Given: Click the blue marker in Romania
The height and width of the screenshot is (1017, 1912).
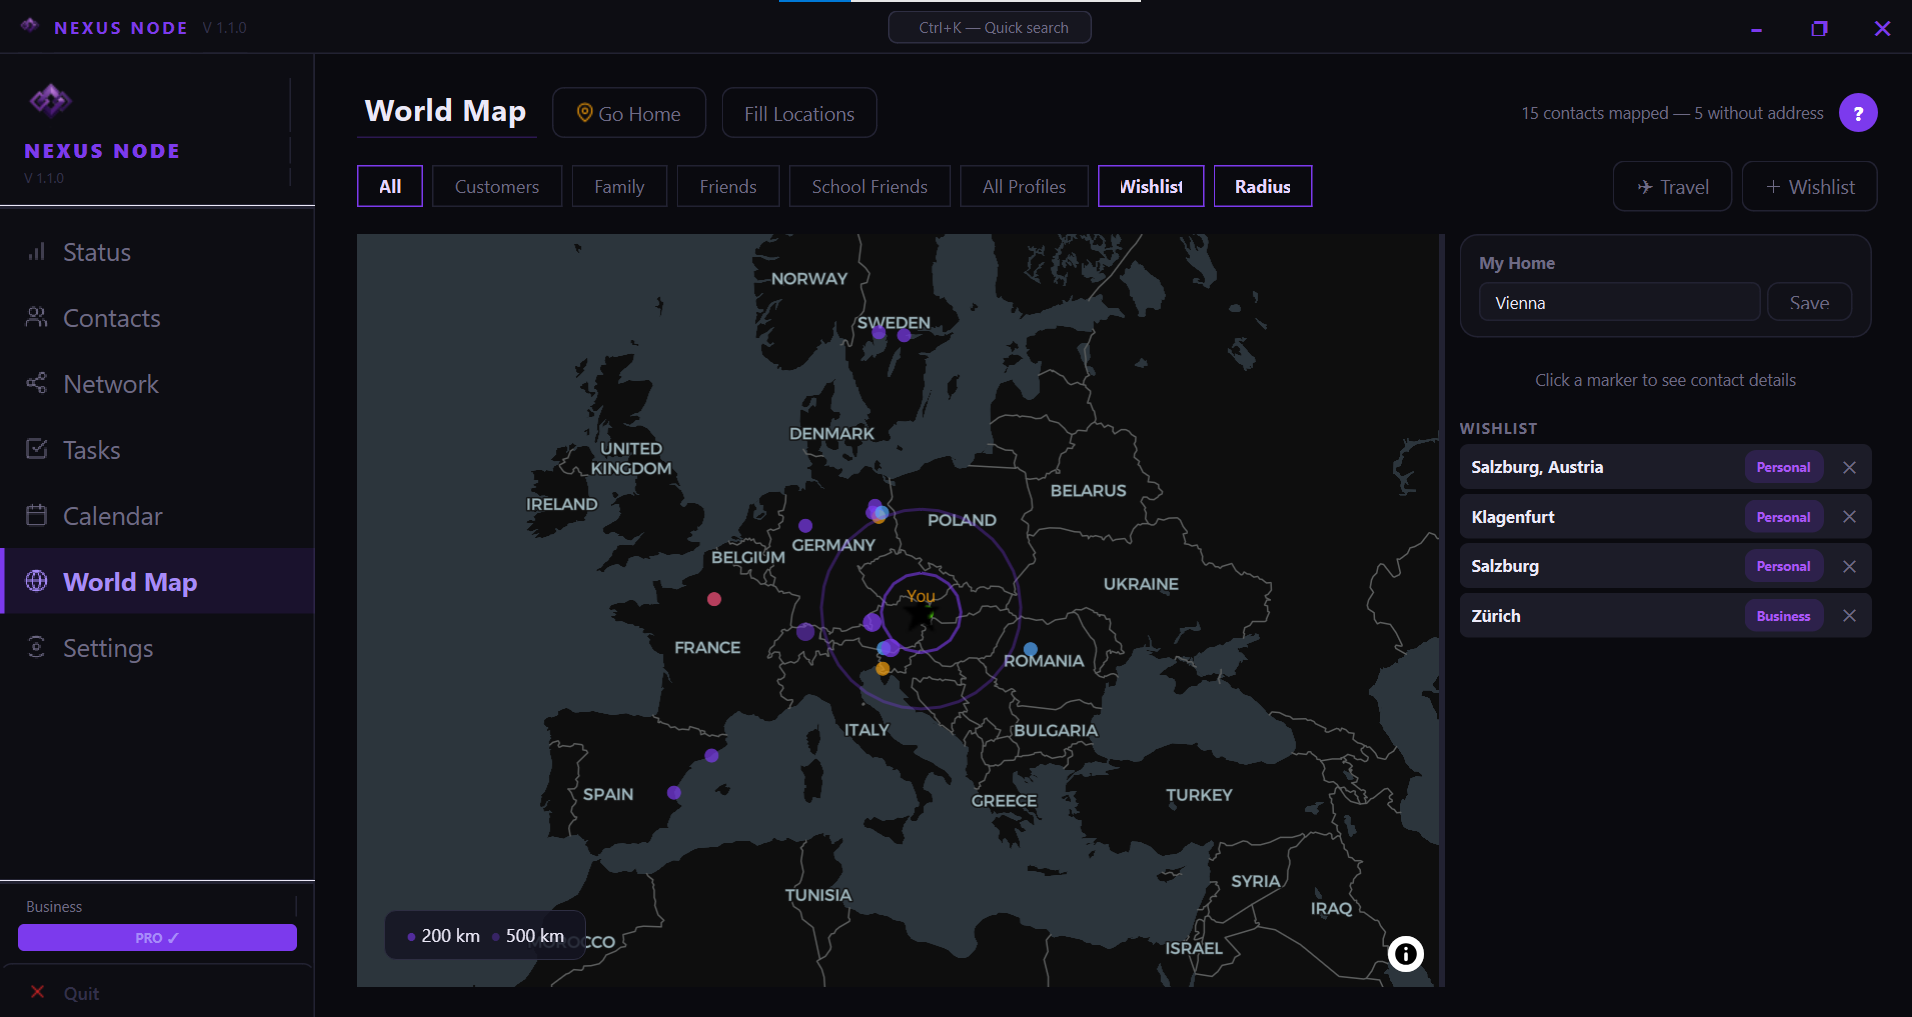Looking at the screenshot, I should pos(1030,650).
